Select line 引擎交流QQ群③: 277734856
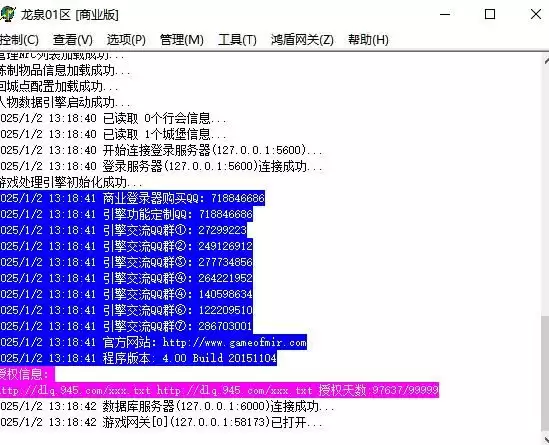 click(x=126, y=263)
